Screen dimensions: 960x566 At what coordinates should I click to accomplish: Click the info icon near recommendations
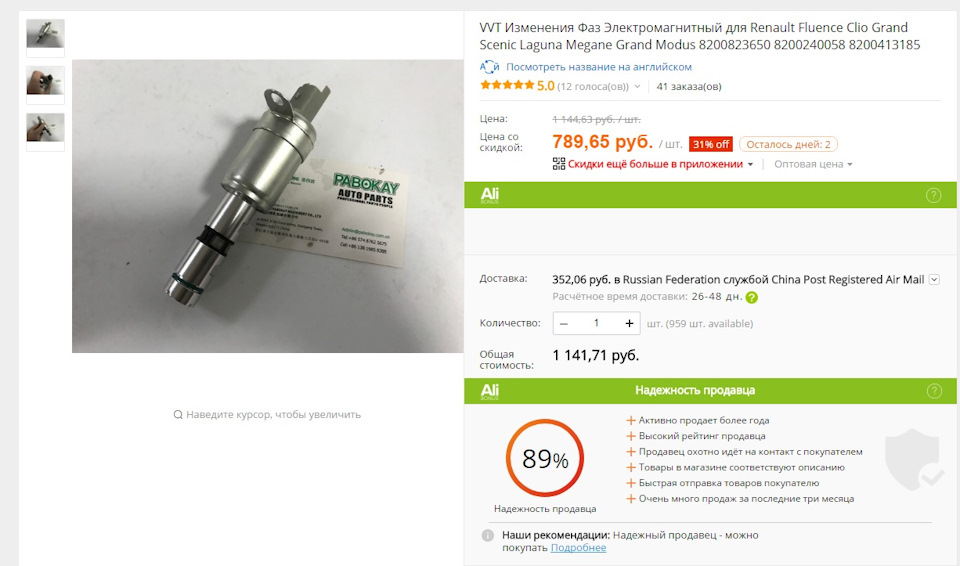(487, 535)
